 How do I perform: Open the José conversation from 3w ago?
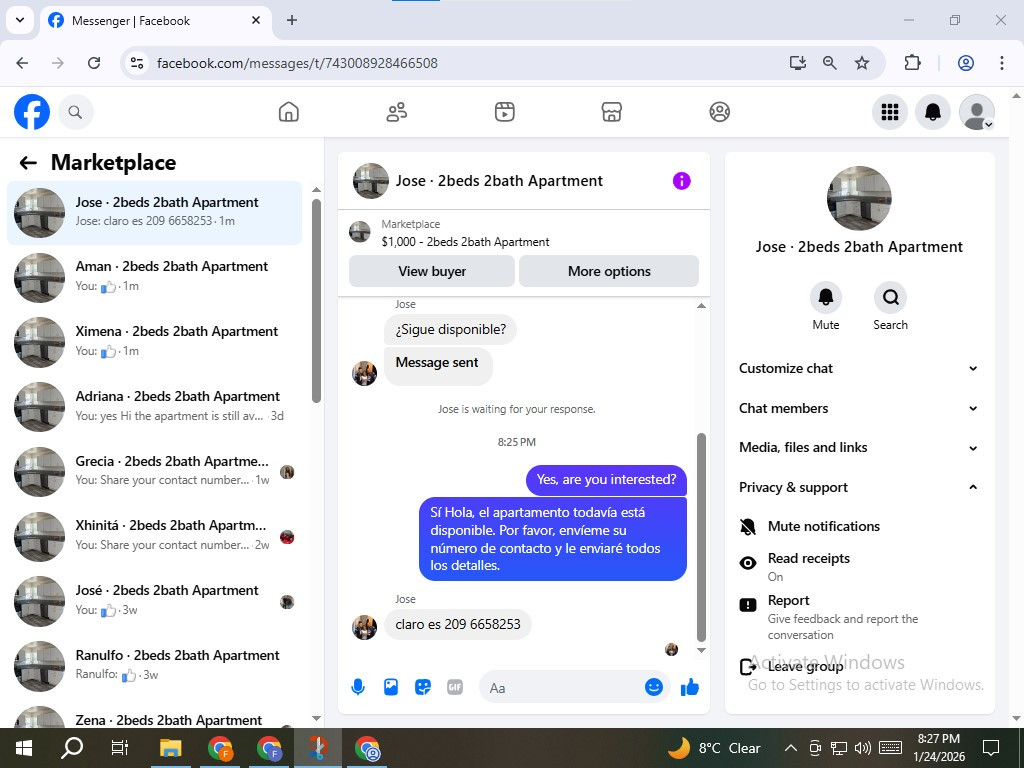pos(155,601)
